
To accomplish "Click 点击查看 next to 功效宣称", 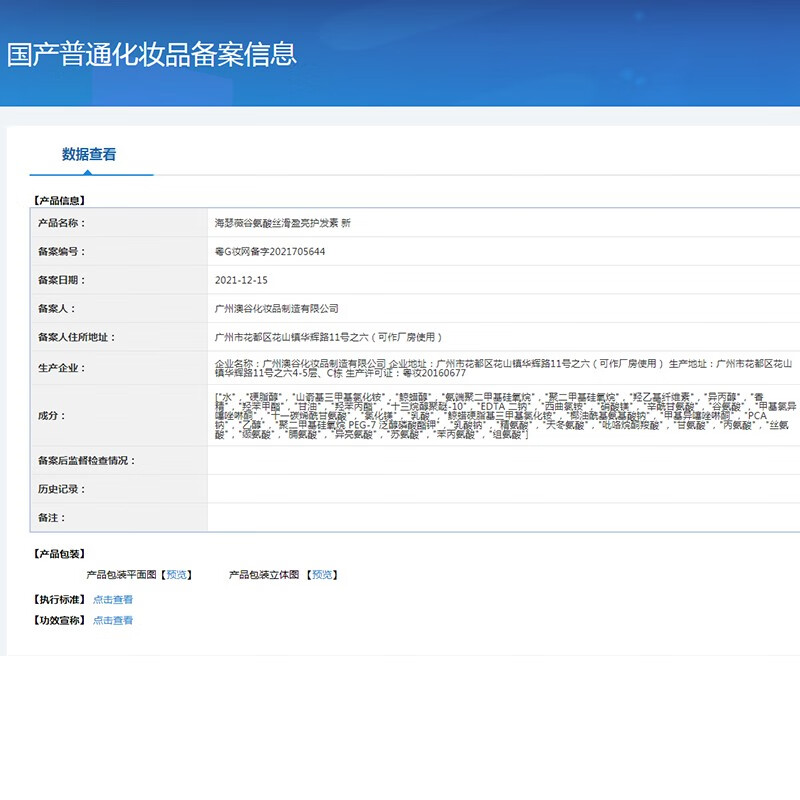I will pyautogui.click(x=113, y=621).
